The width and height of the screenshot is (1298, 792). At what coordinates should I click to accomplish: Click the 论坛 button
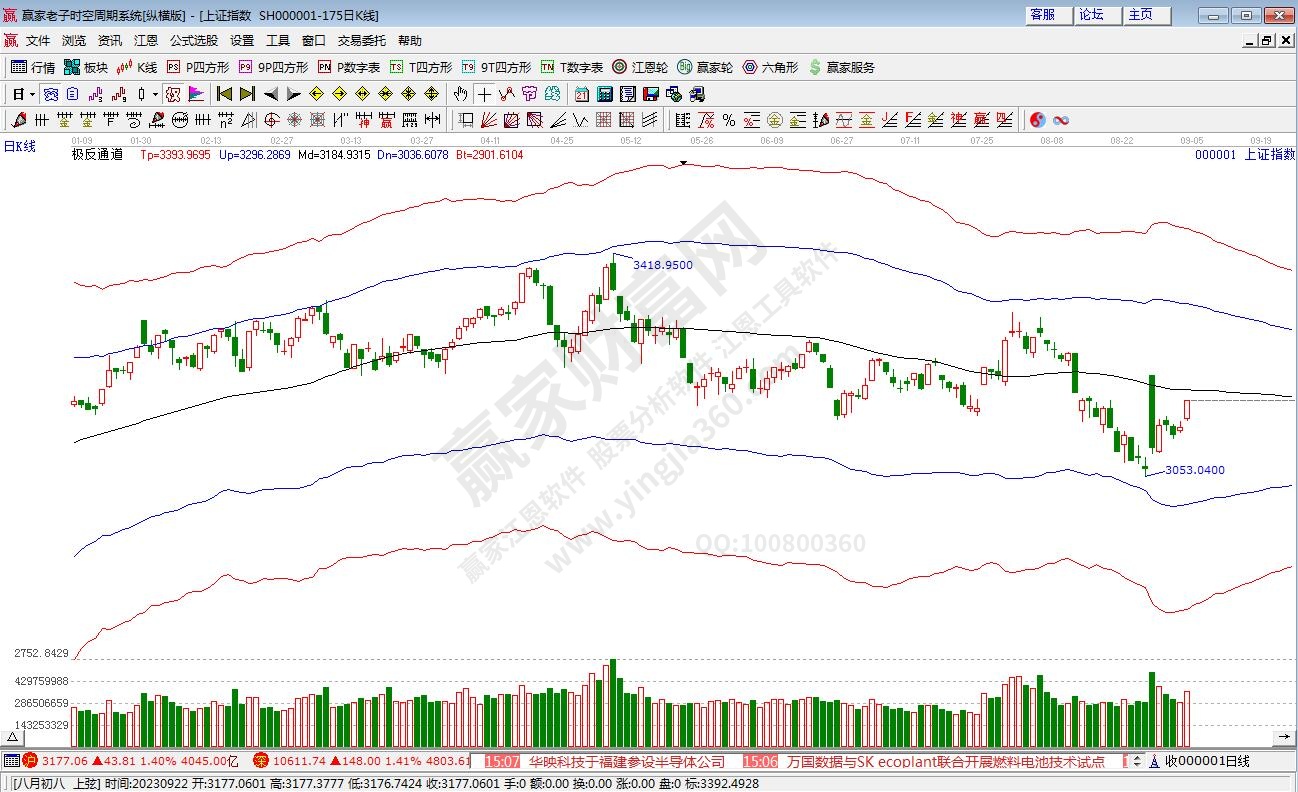click(x=1091, y=14)
